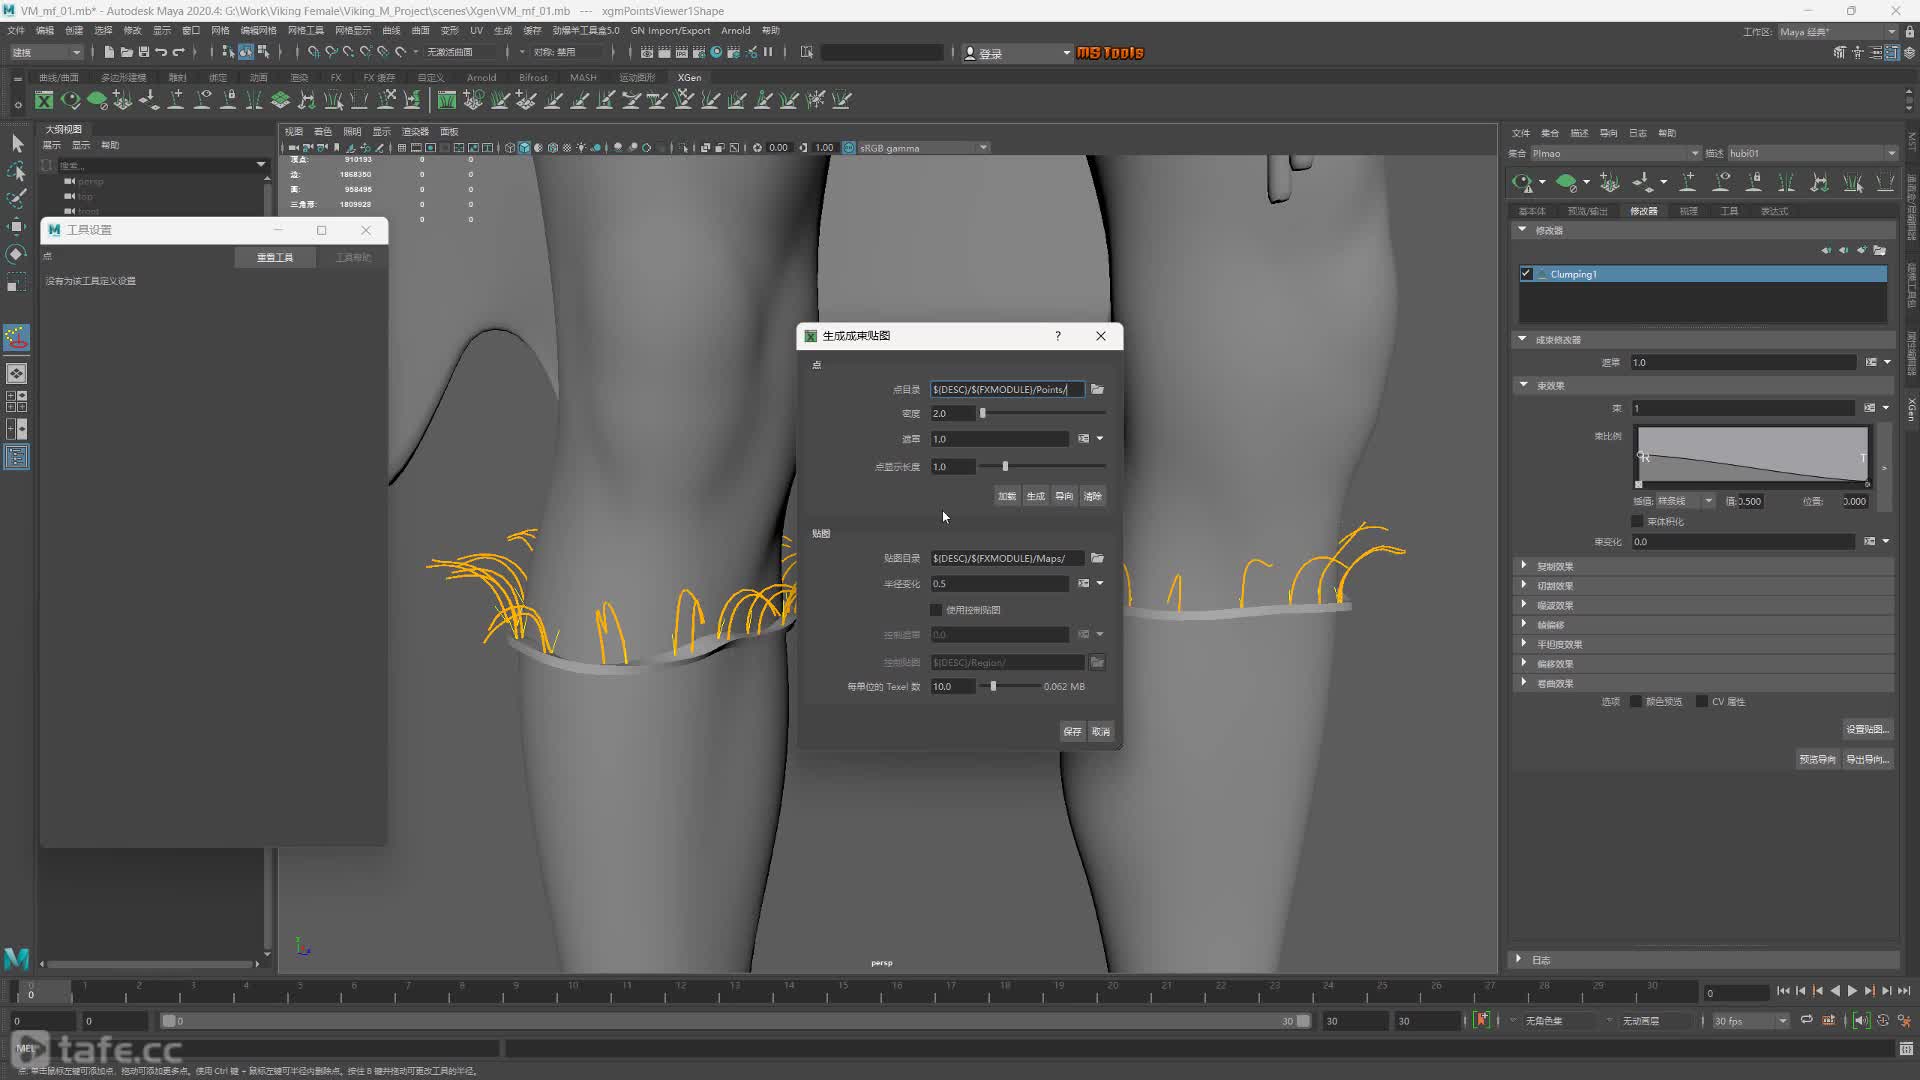Click the mirror guides icon in XGen panel
Screen dimensions: 1920x1080
1786,182
